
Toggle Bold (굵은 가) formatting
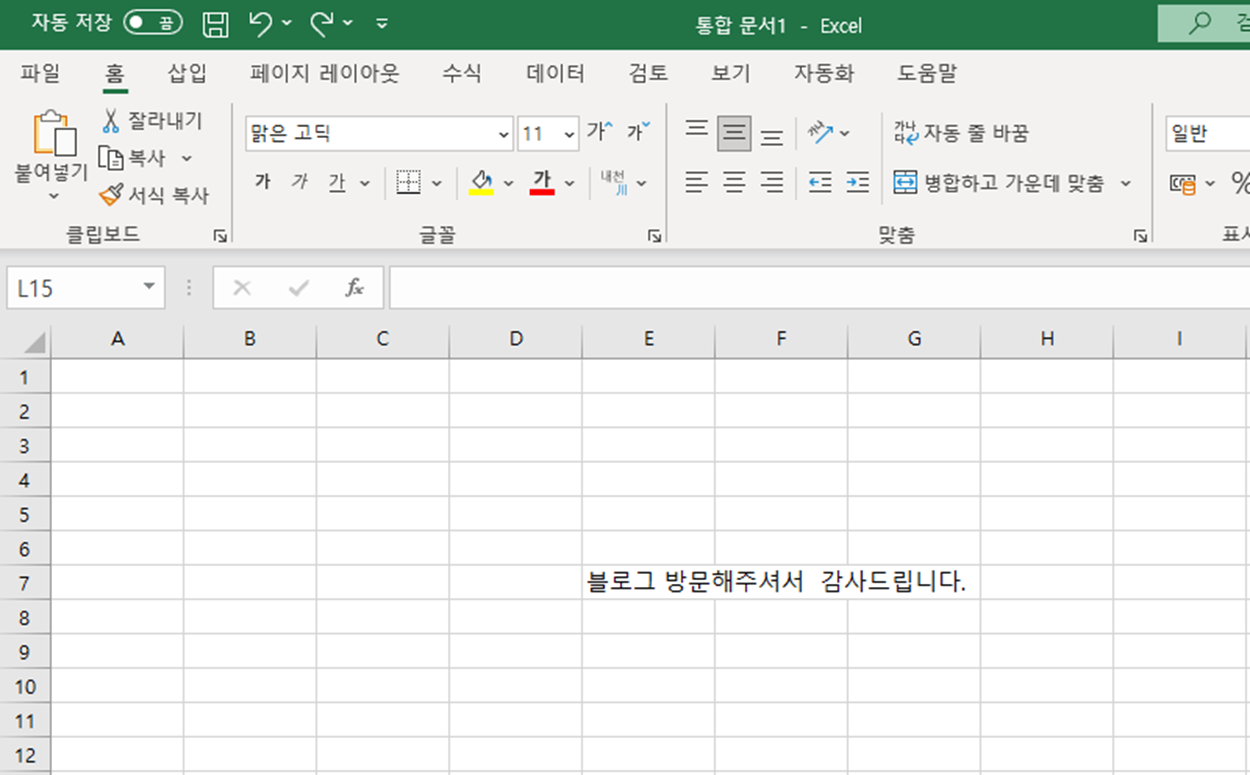click(x=263, y=182)
